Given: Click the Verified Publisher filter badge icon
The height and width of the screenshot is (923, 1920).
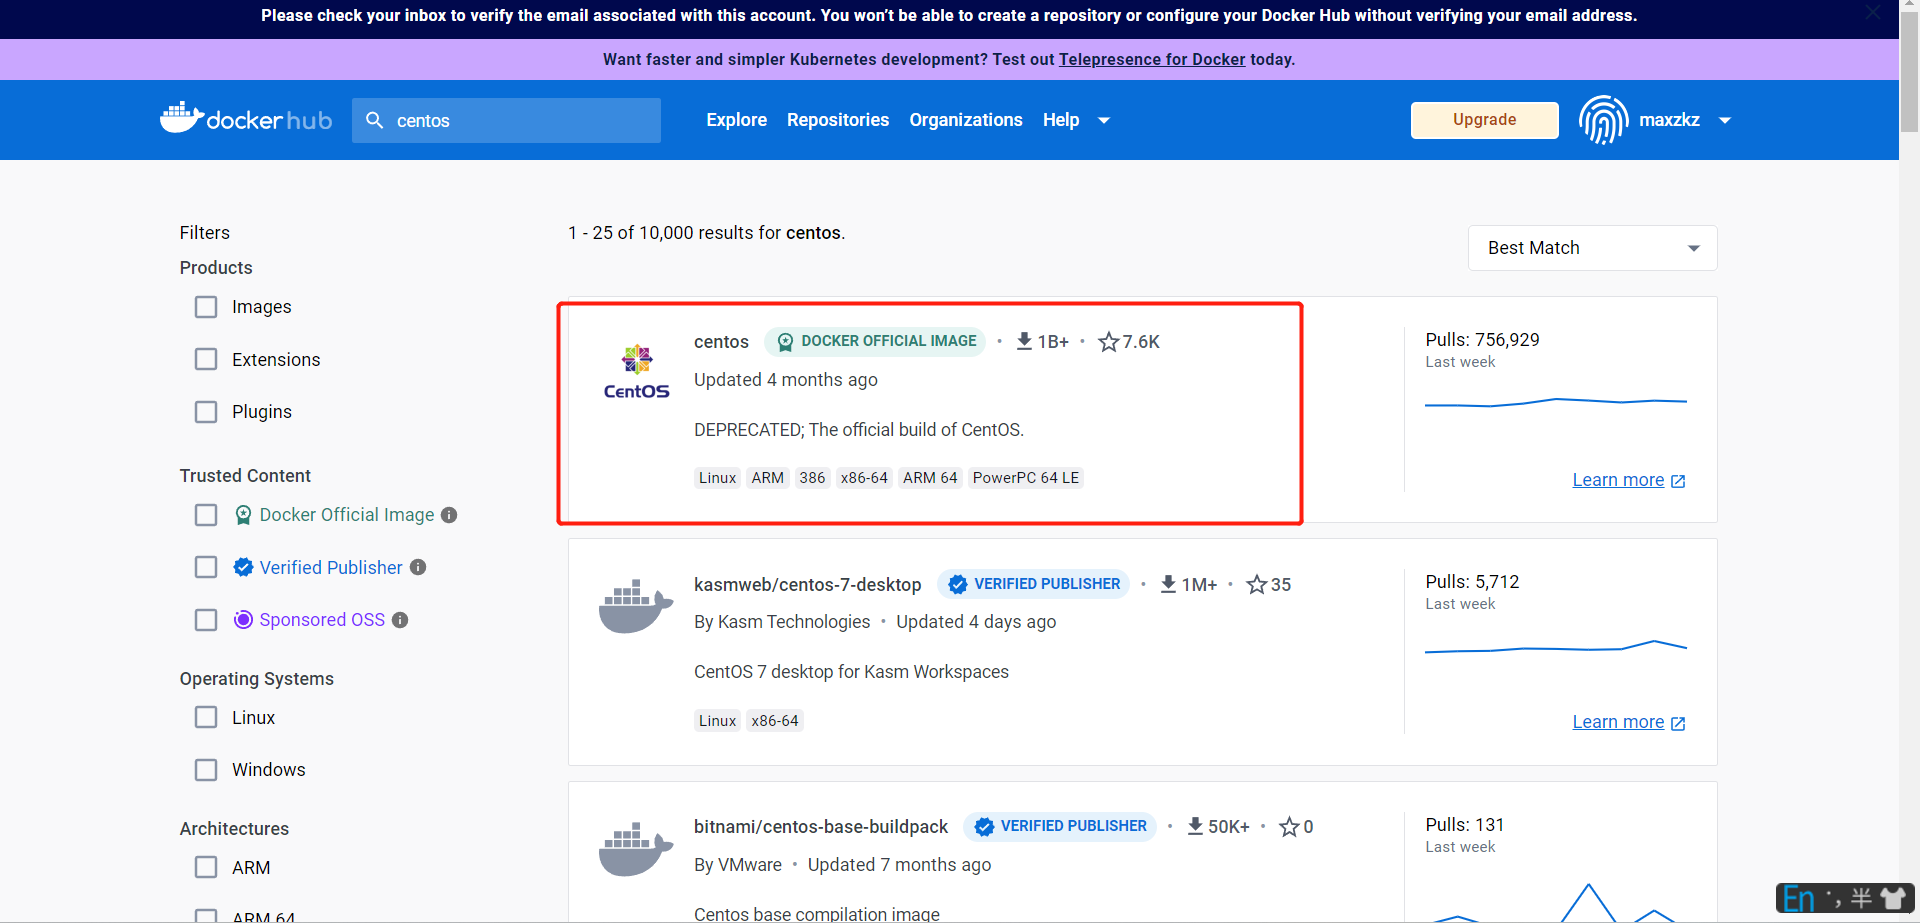Looking at the screenshot, I should [243, 567].
